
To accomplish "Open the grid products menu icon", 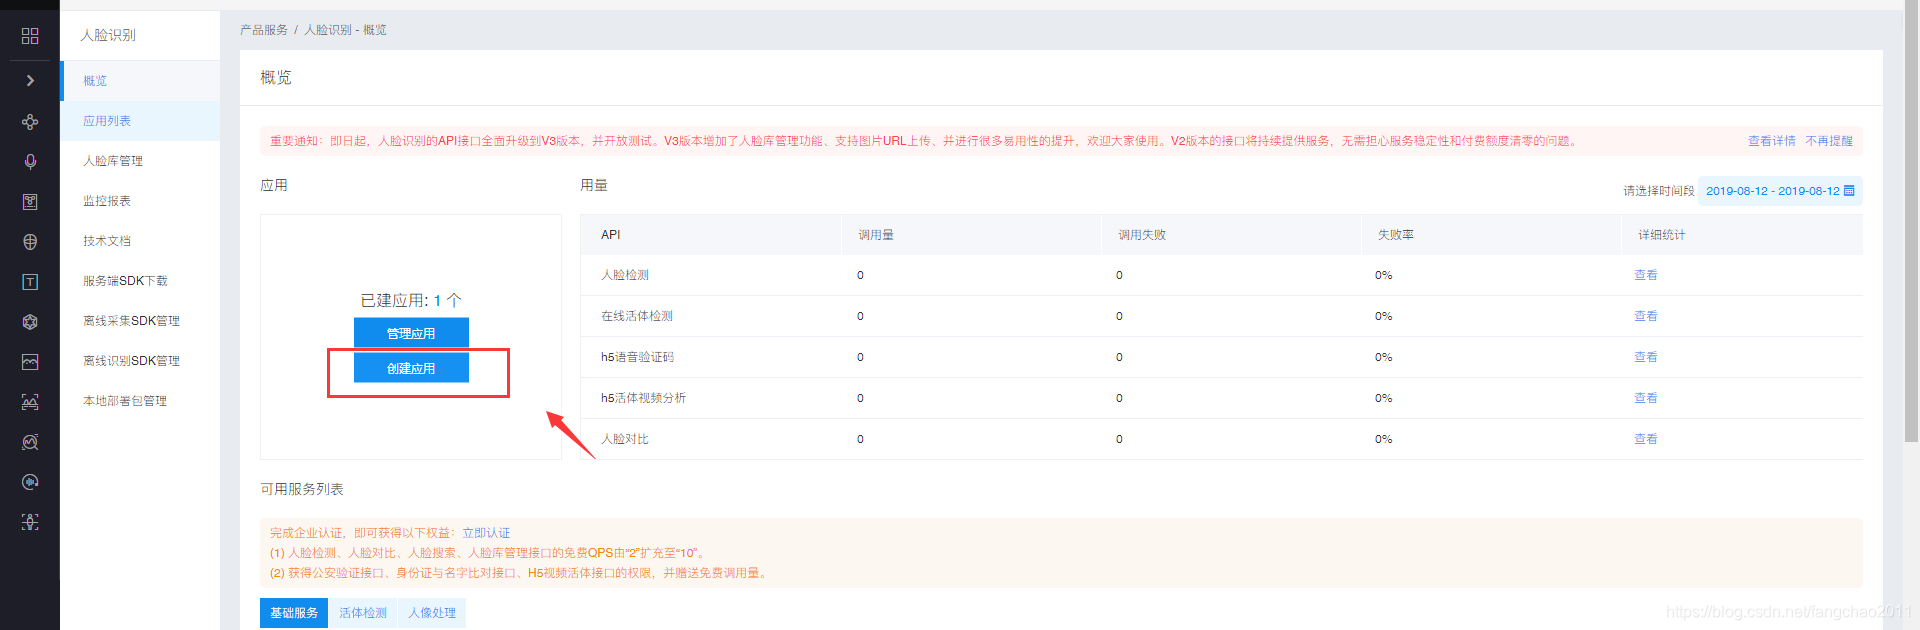I will (30, 36).
